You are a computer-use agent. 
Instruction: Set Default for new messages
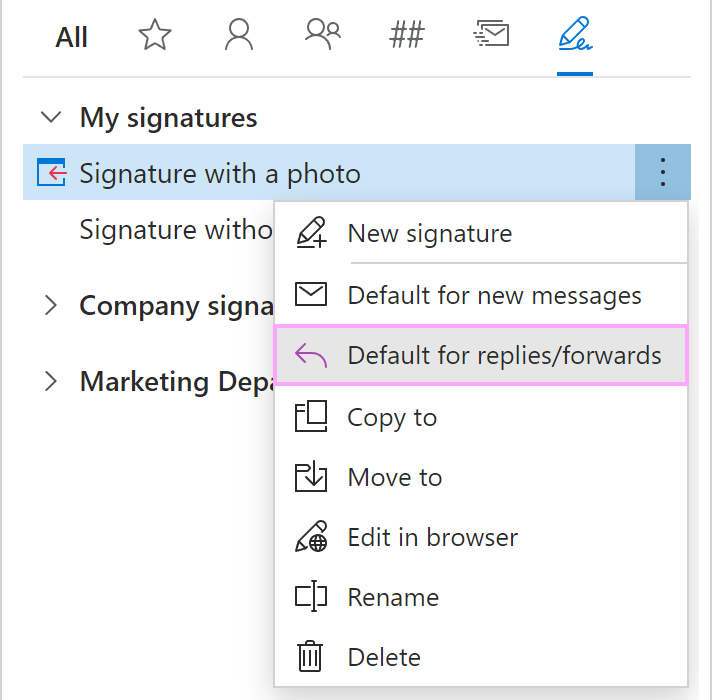[x=481, y=295]
